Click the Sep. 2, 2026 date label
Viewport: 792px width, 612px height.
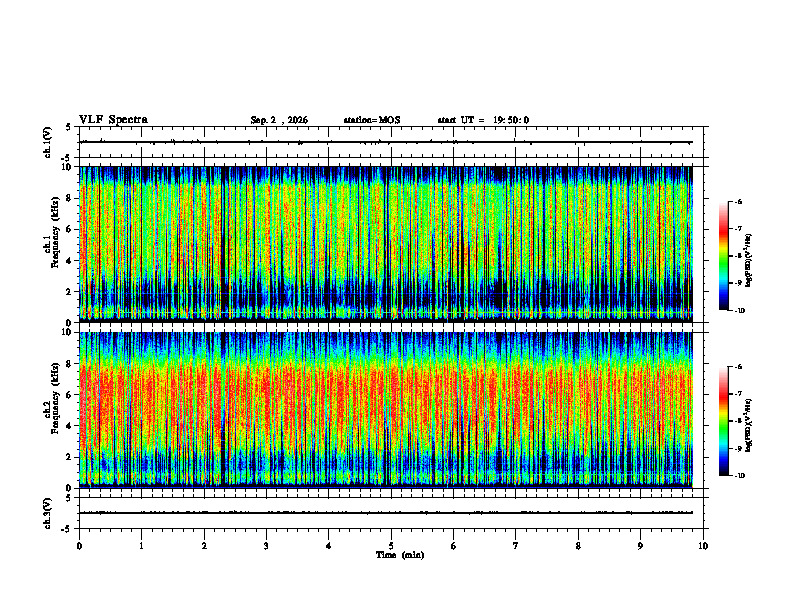pos(279,120)
